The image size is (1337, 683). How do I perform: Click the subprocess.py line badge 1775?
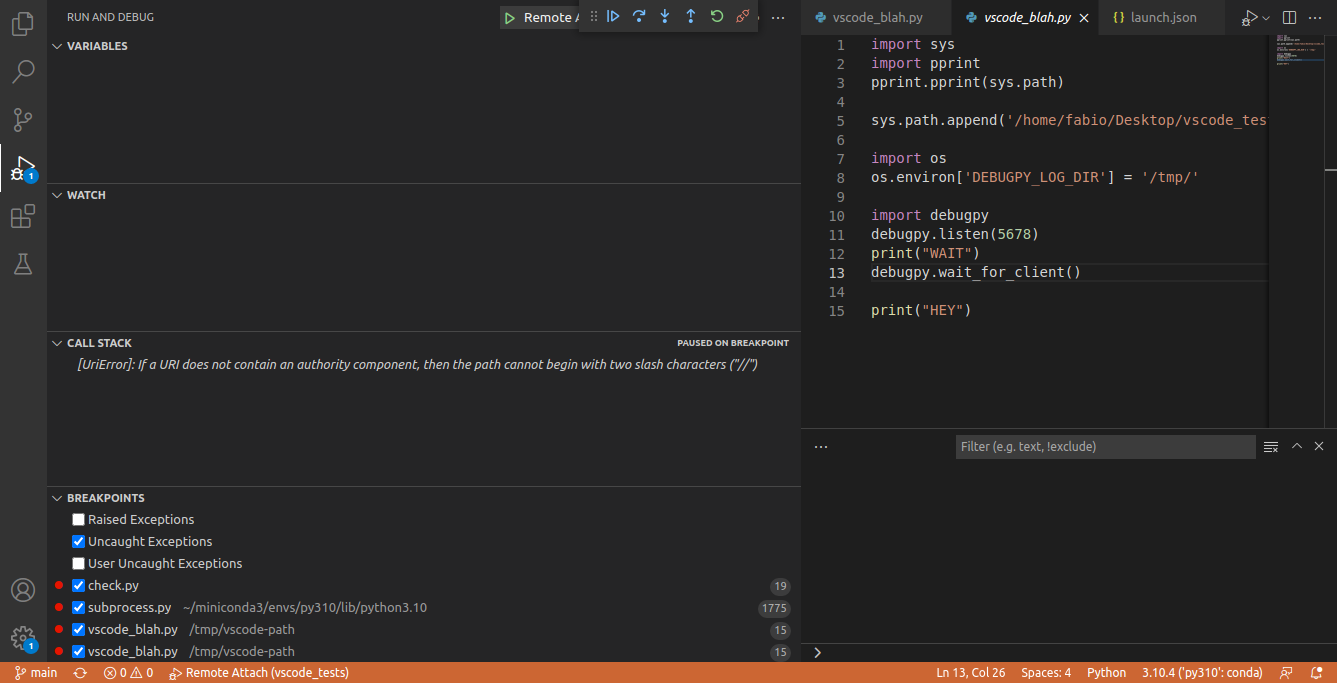pos(775,609)
